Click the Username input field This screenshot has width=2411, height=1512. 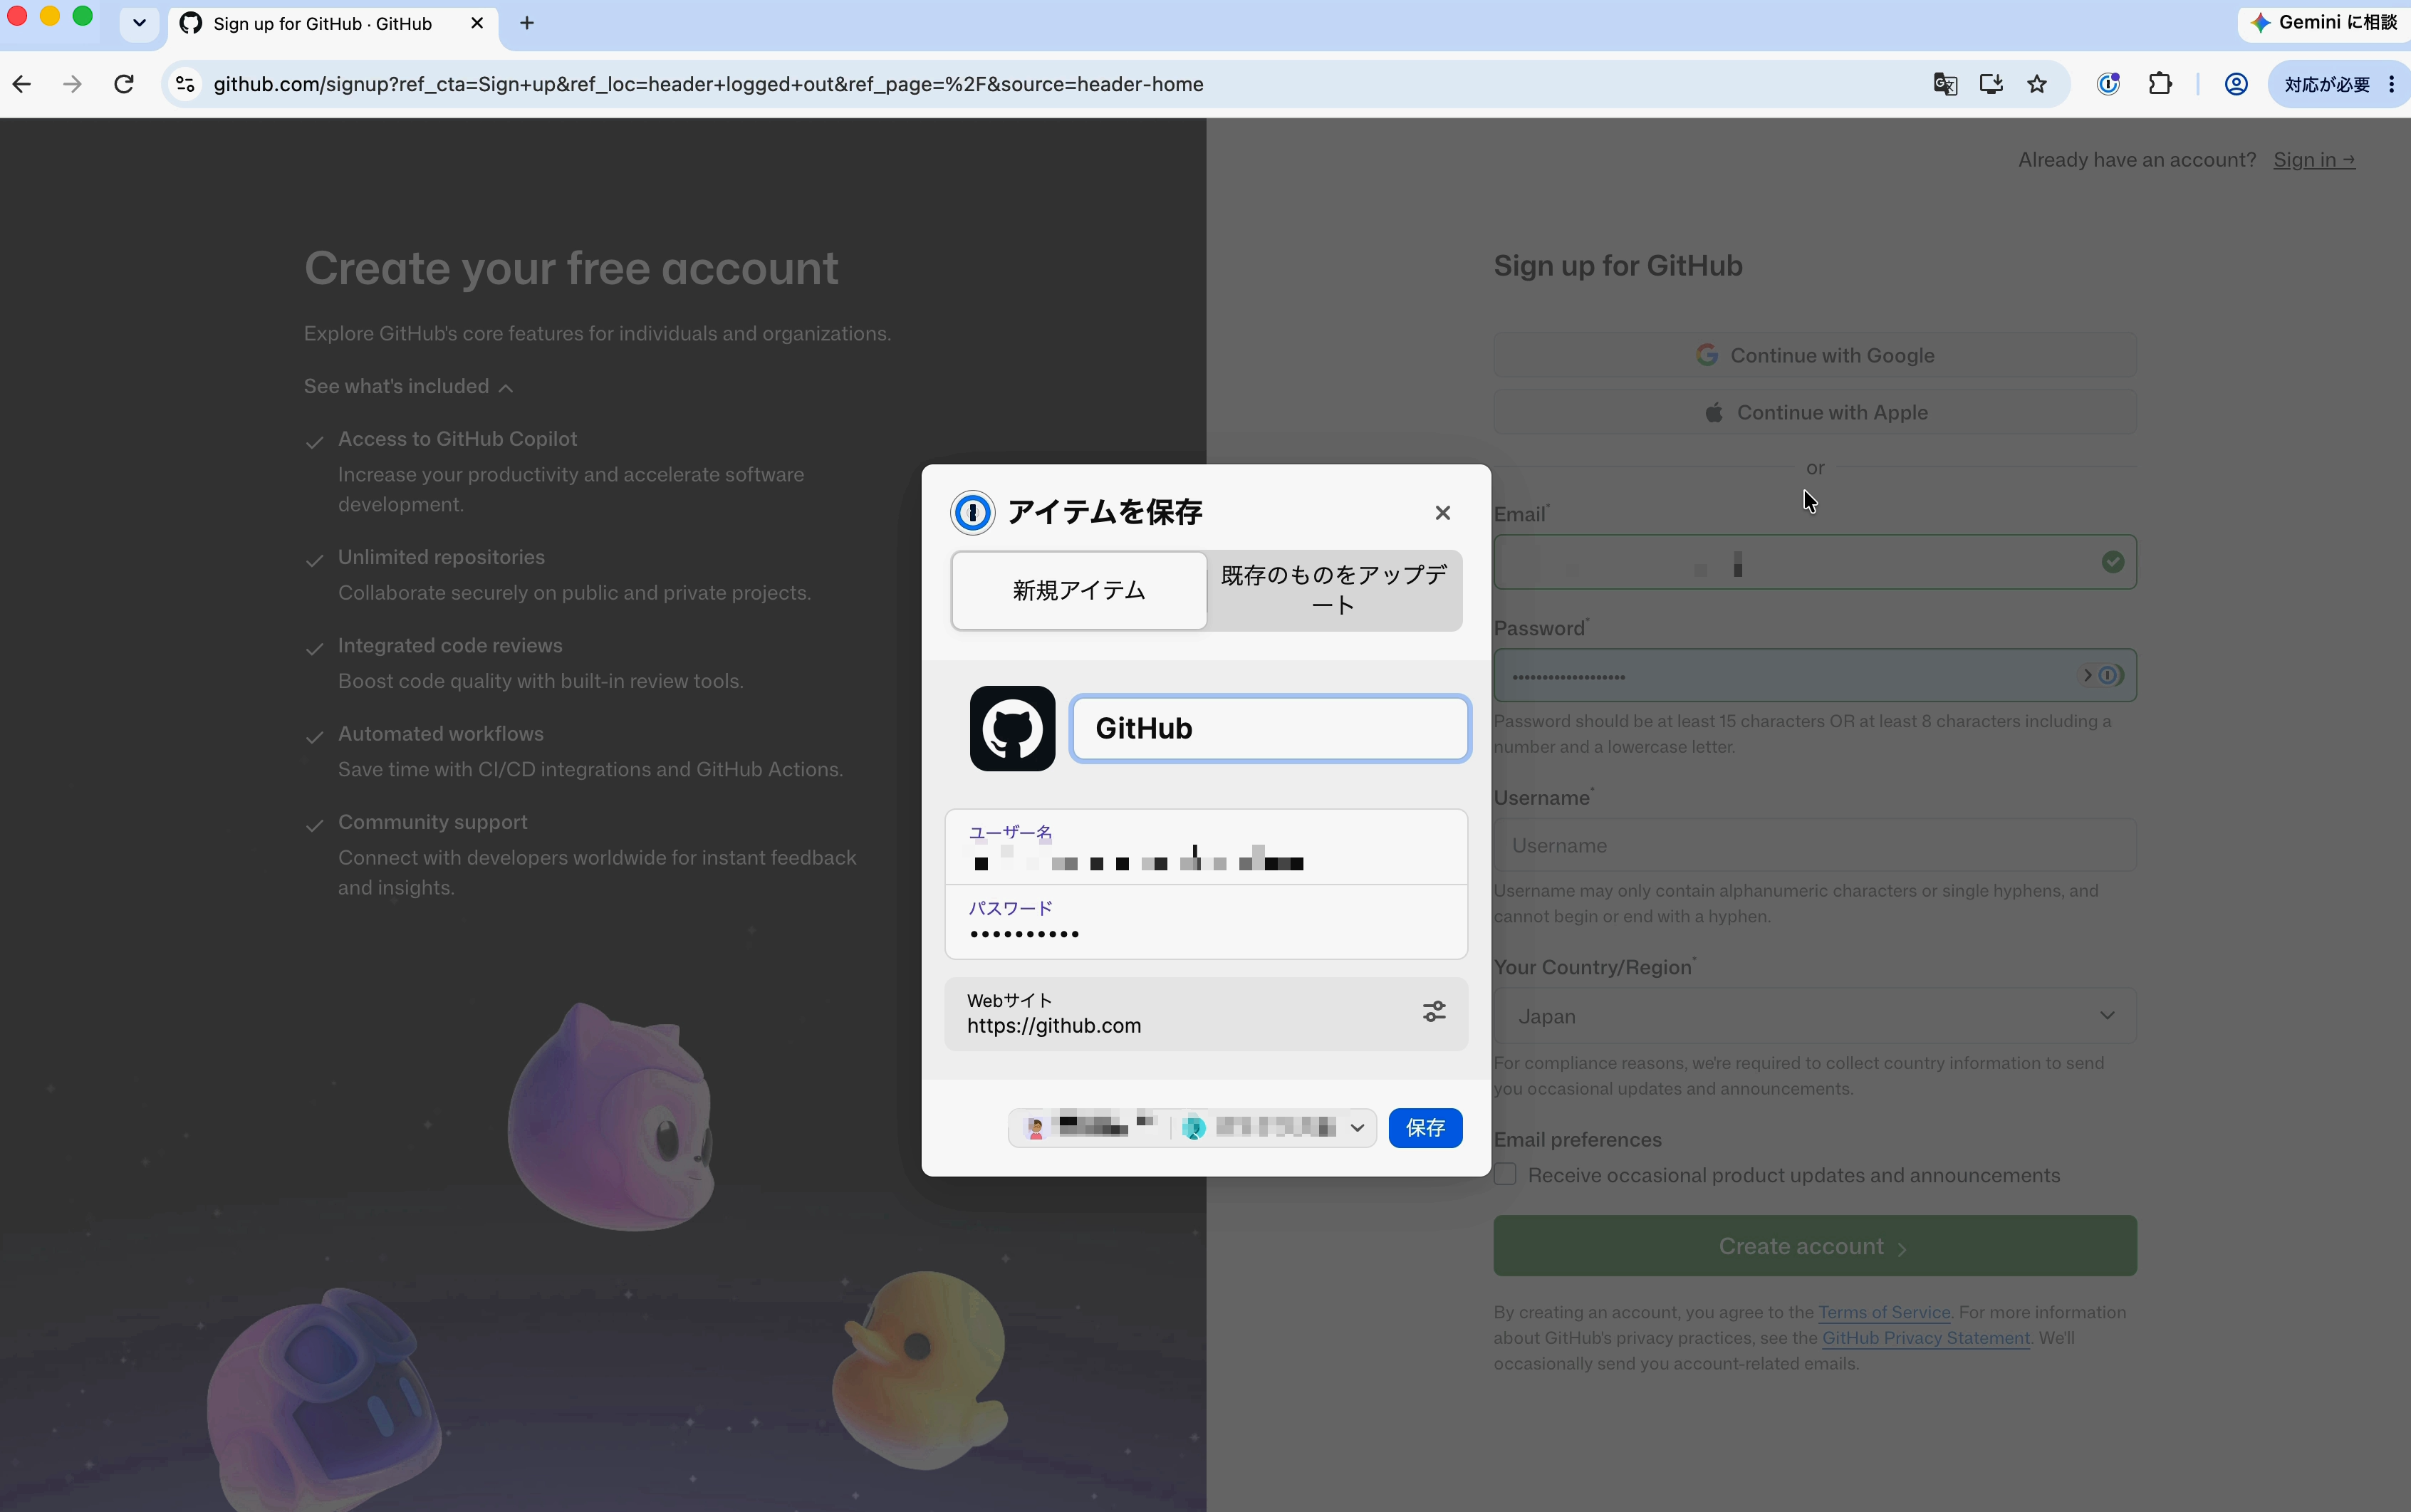[x=1815, y=845]
